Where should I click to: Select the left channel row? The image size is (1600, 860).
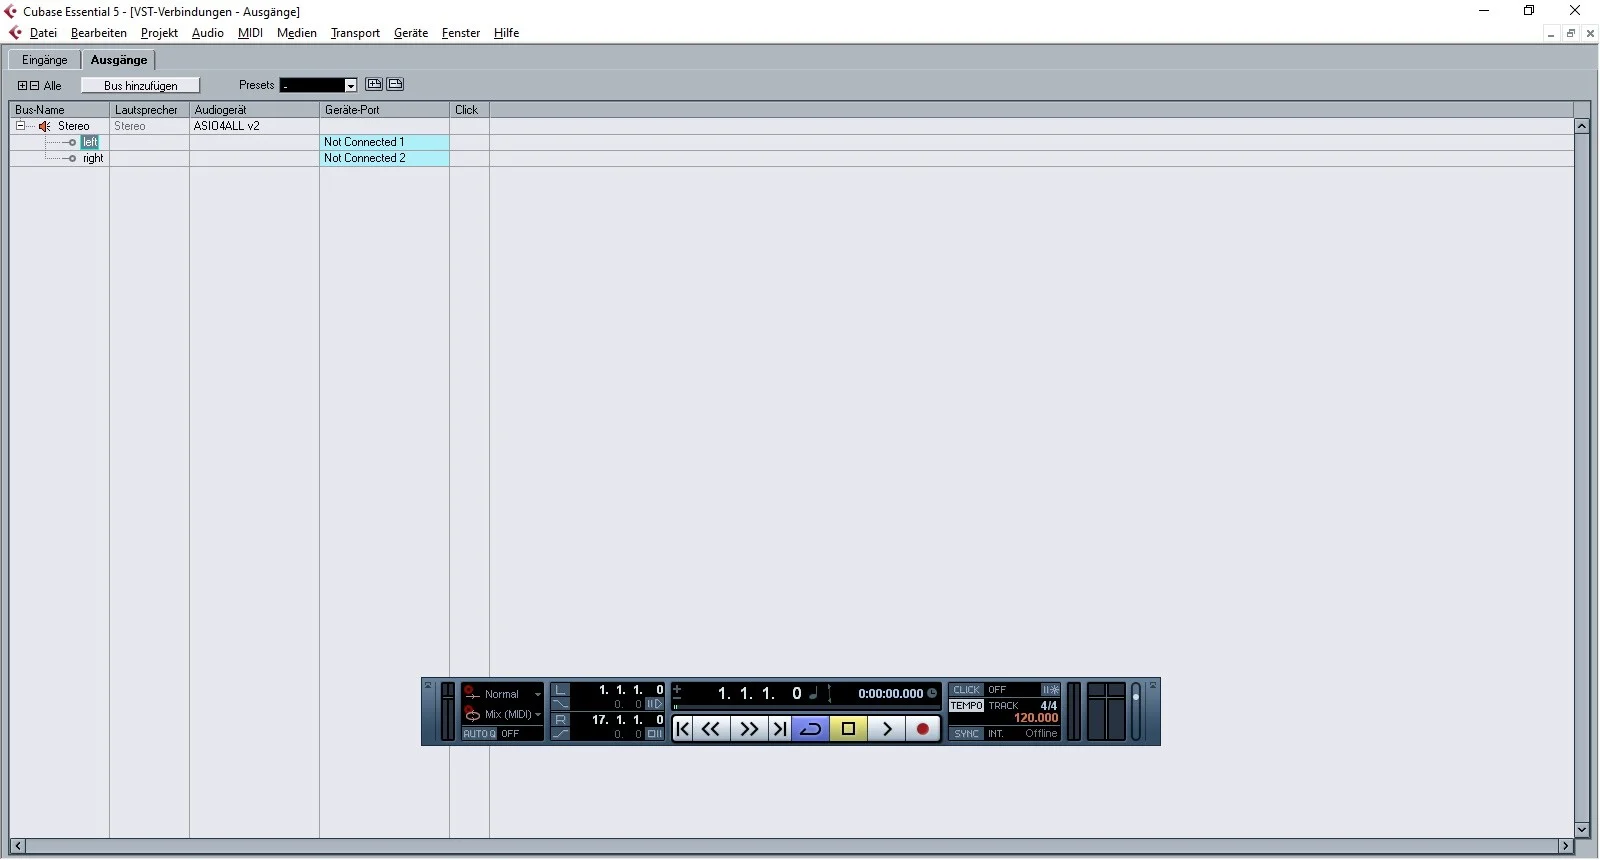(x=90, y=142)
